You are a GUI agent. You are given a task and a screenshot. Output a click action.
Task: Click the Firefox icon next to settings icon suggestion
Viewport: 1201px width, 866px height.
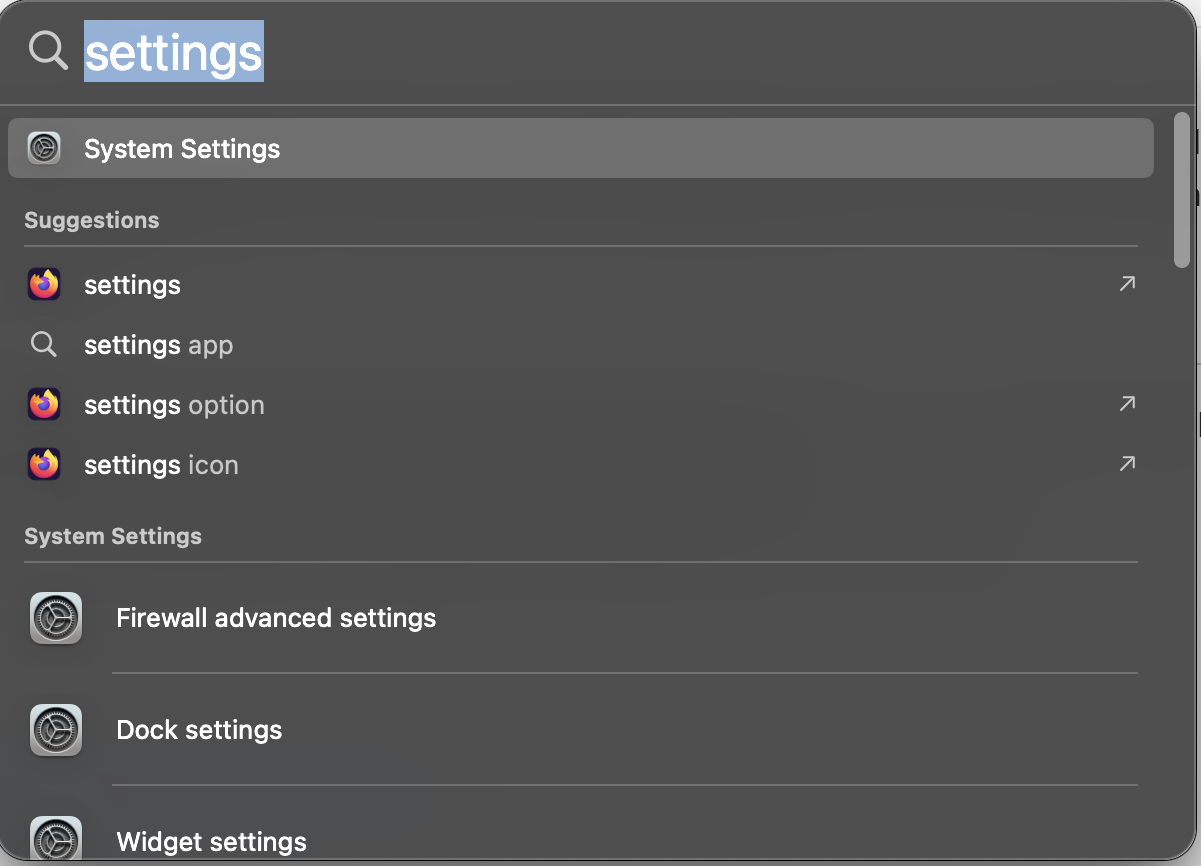click(44, 464)
